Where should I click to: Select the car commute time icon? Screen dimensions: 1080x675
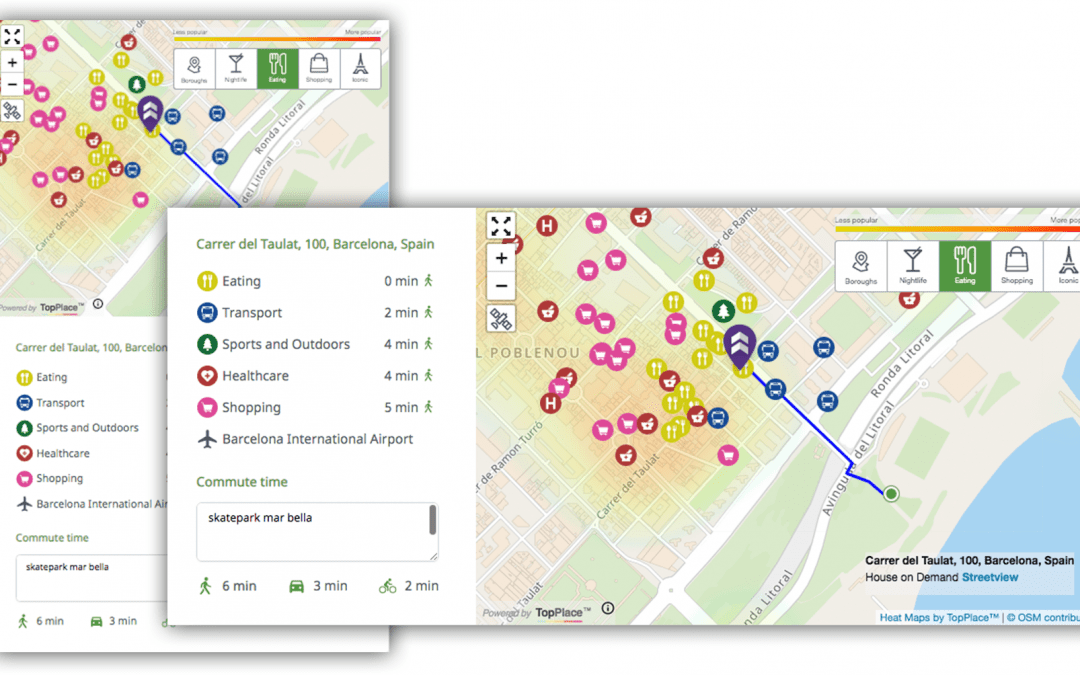click(297, 586)
